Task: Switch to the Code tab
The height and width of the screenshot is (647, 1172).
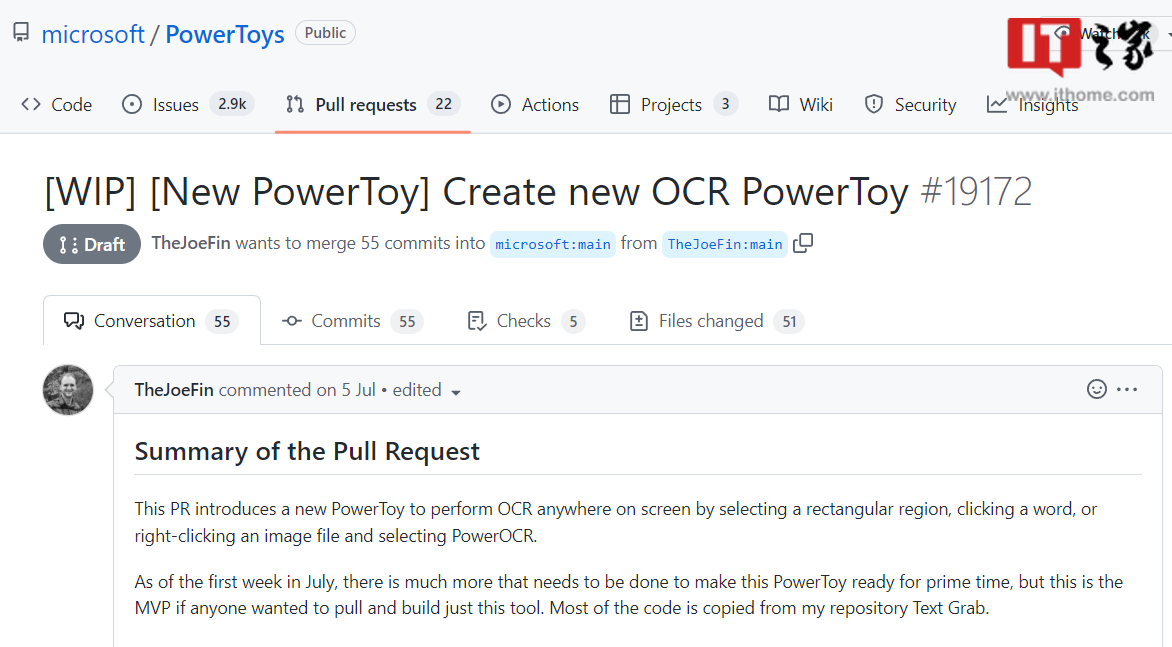Action: (x=57, y=105)
